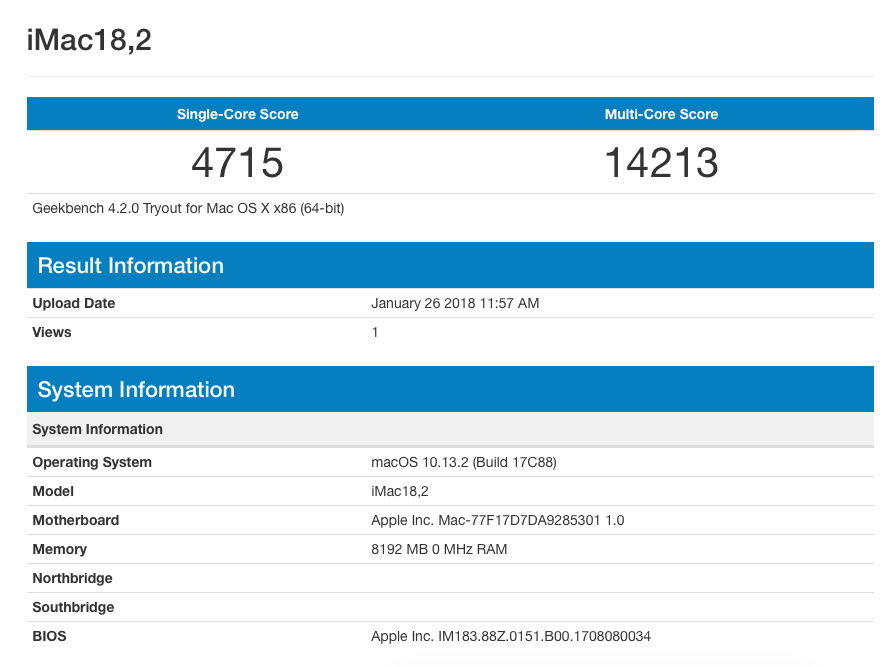Select the single-core score value 4715
892x667 pixels.
pos(237,162)
